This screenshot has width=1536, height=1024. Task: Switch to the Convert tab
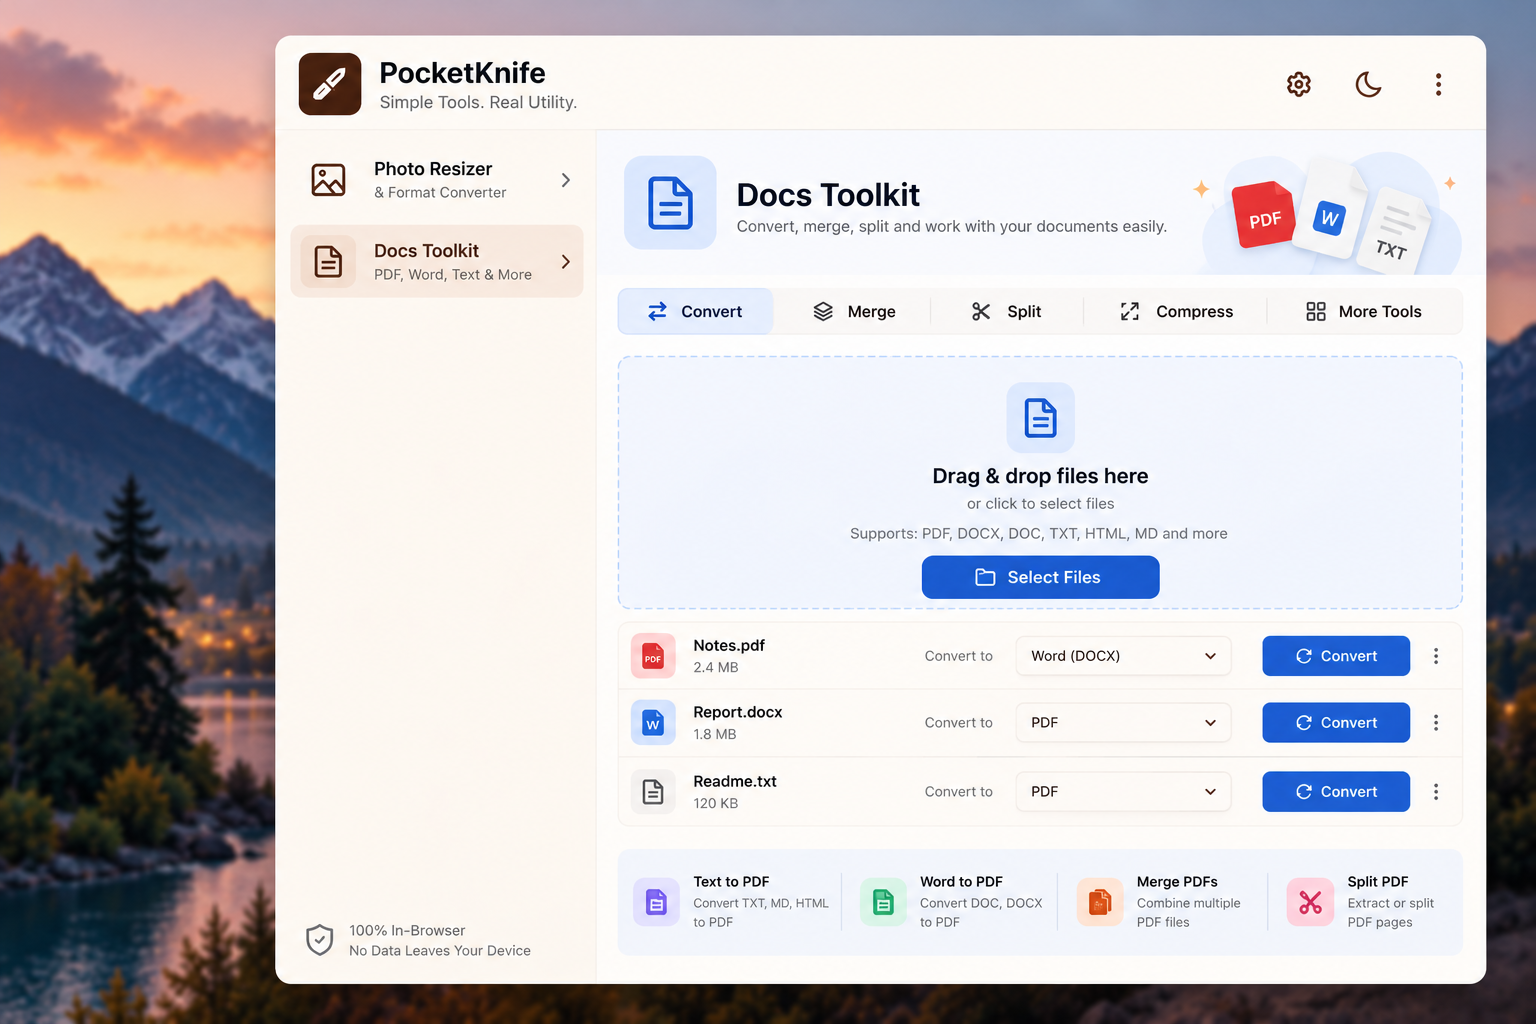pos(696,311)
